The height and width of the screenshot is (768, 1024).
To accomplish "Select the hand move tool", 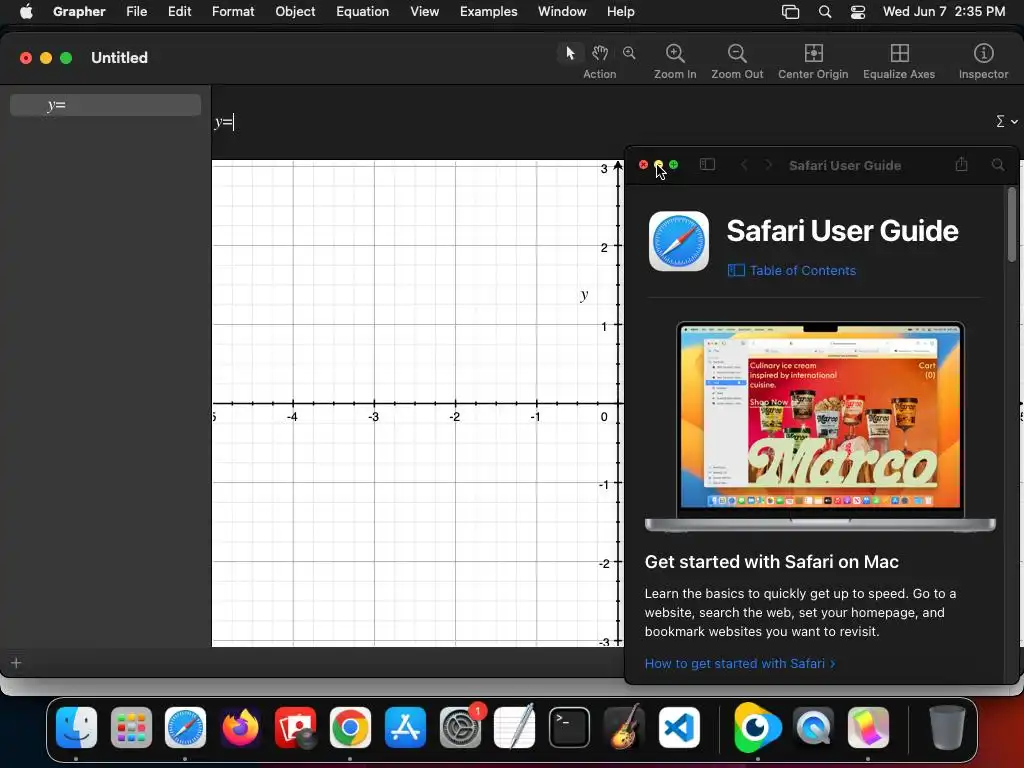I will [600, 53].
